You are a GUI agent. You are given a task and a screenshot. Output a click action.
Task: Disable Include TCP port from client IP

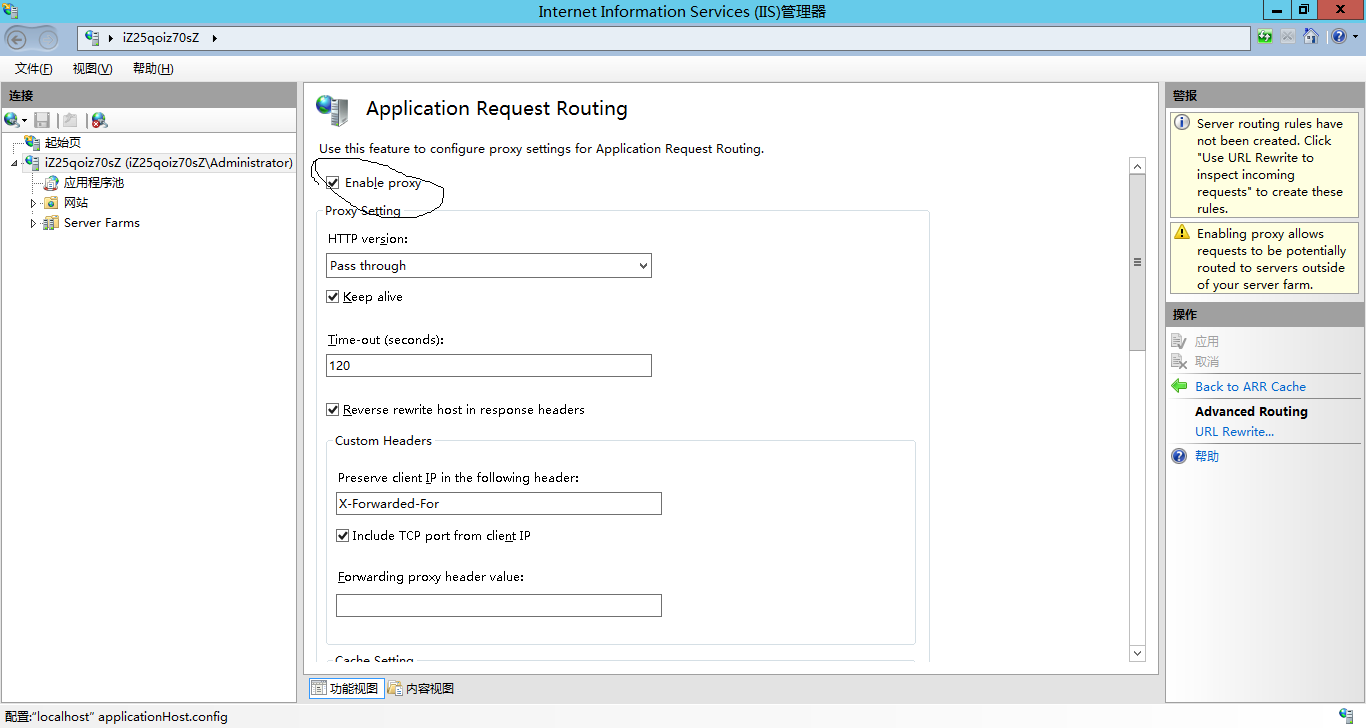342,536
